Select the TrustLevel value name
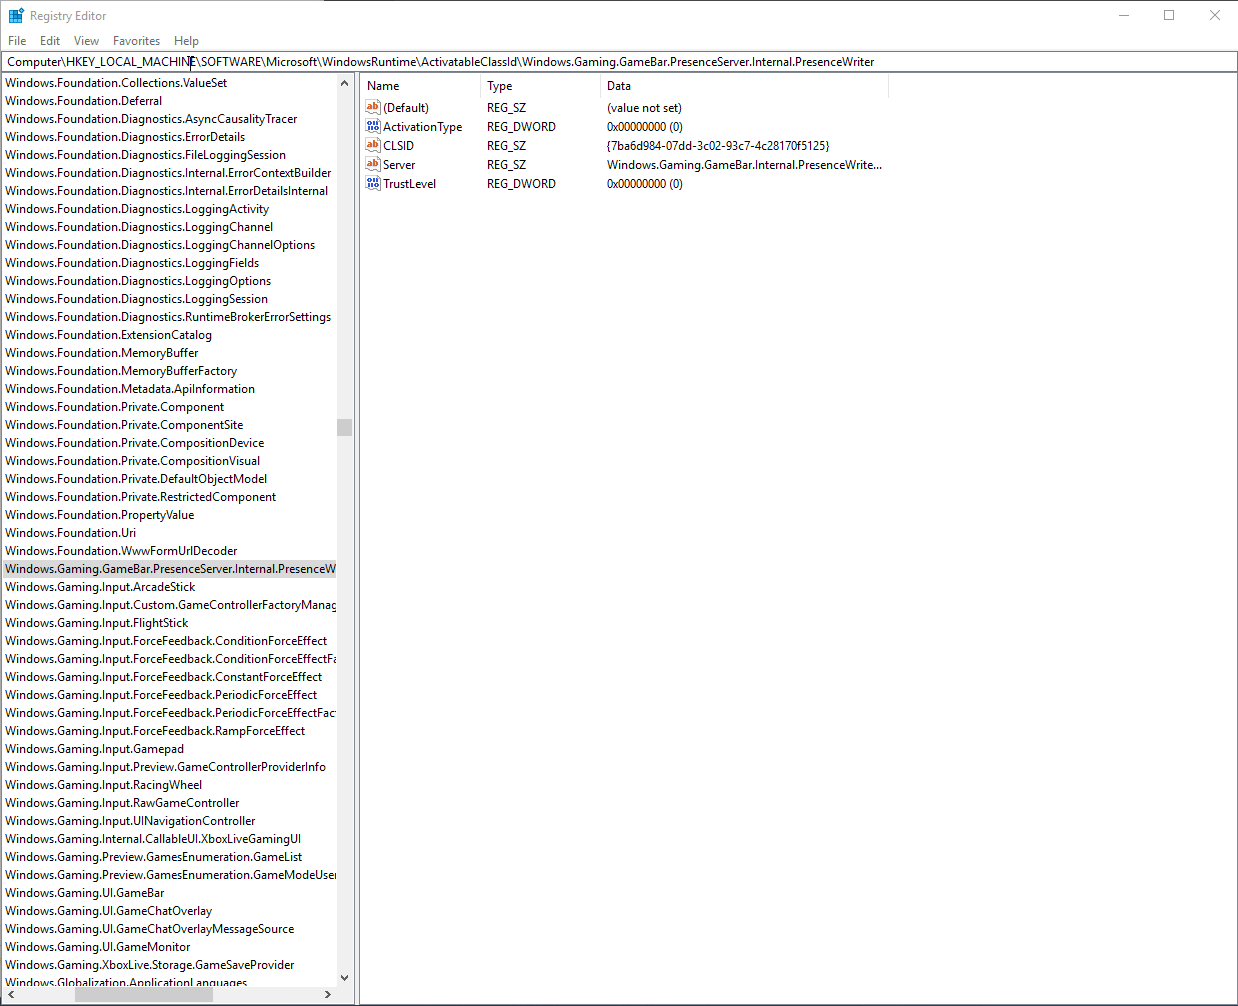The image size is (1238, 1006). click(x=409, y=184)
